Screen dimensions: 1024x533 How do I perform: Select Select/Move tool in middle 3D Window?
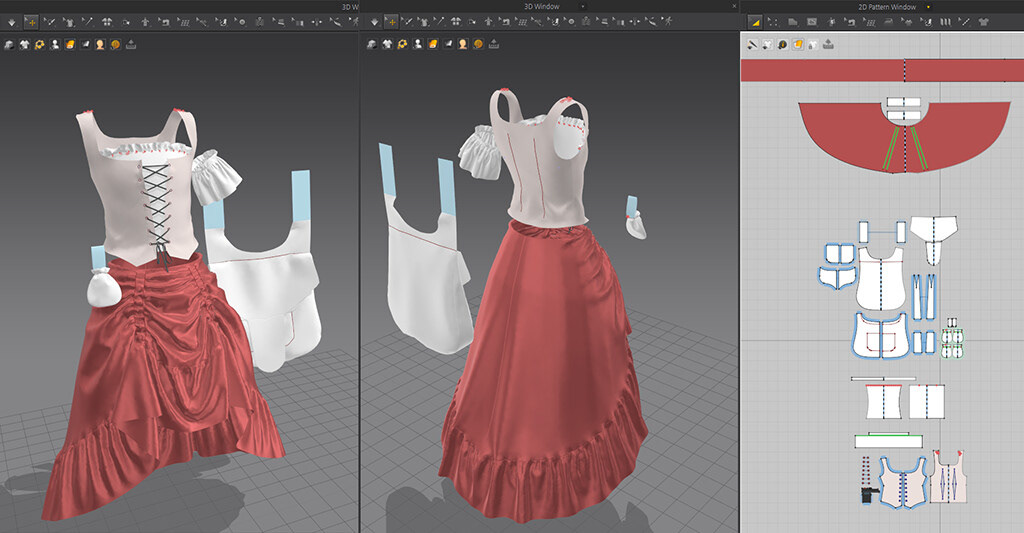point(391,20)
